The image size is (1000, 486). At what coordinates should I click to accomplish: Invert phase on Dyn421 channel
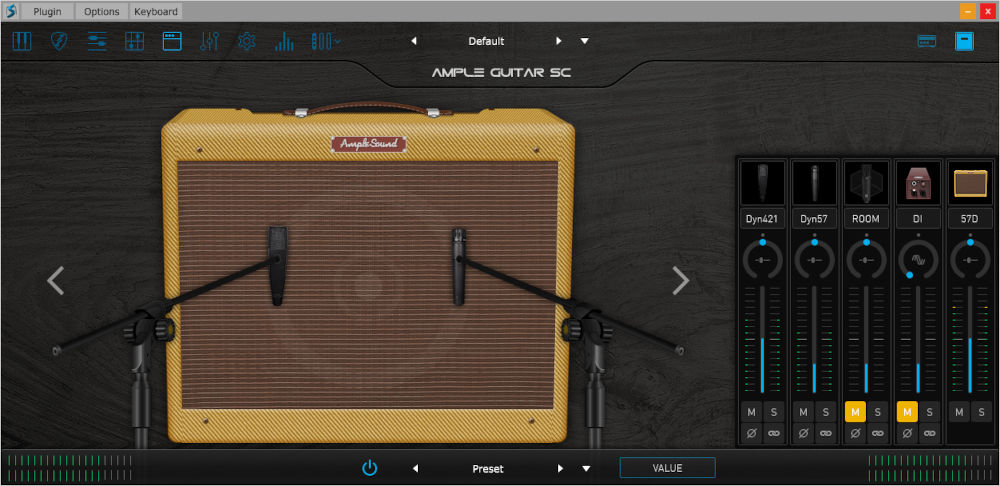click(x=752, y=433)
